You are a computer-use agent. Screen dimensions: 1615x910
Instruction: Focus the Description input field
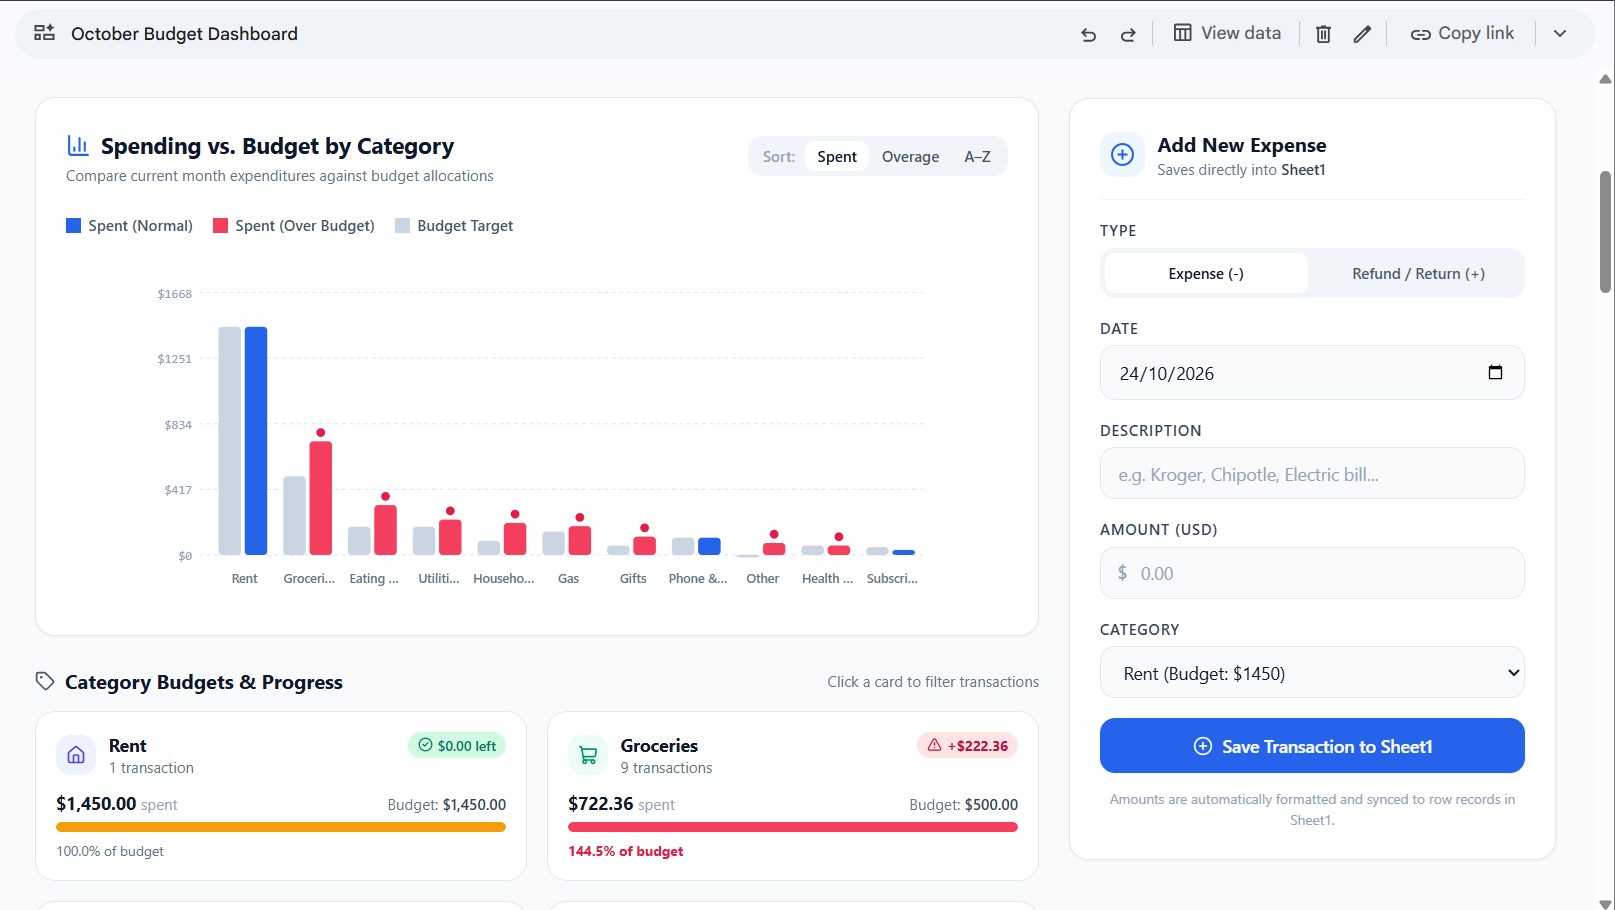[x=1312, y=473]
